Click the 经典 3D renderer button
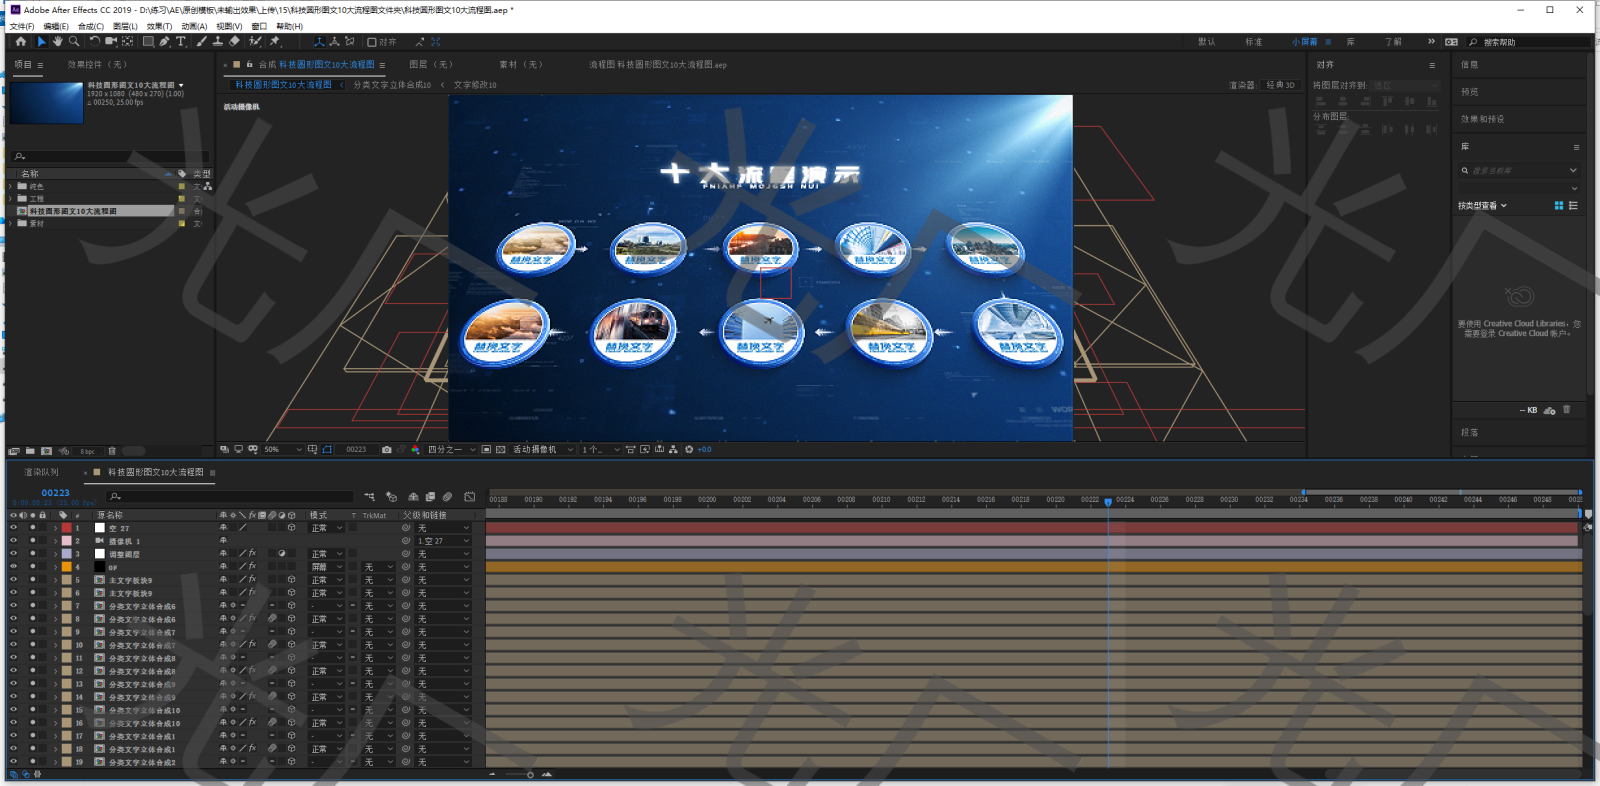 (x=1280, y=85)
